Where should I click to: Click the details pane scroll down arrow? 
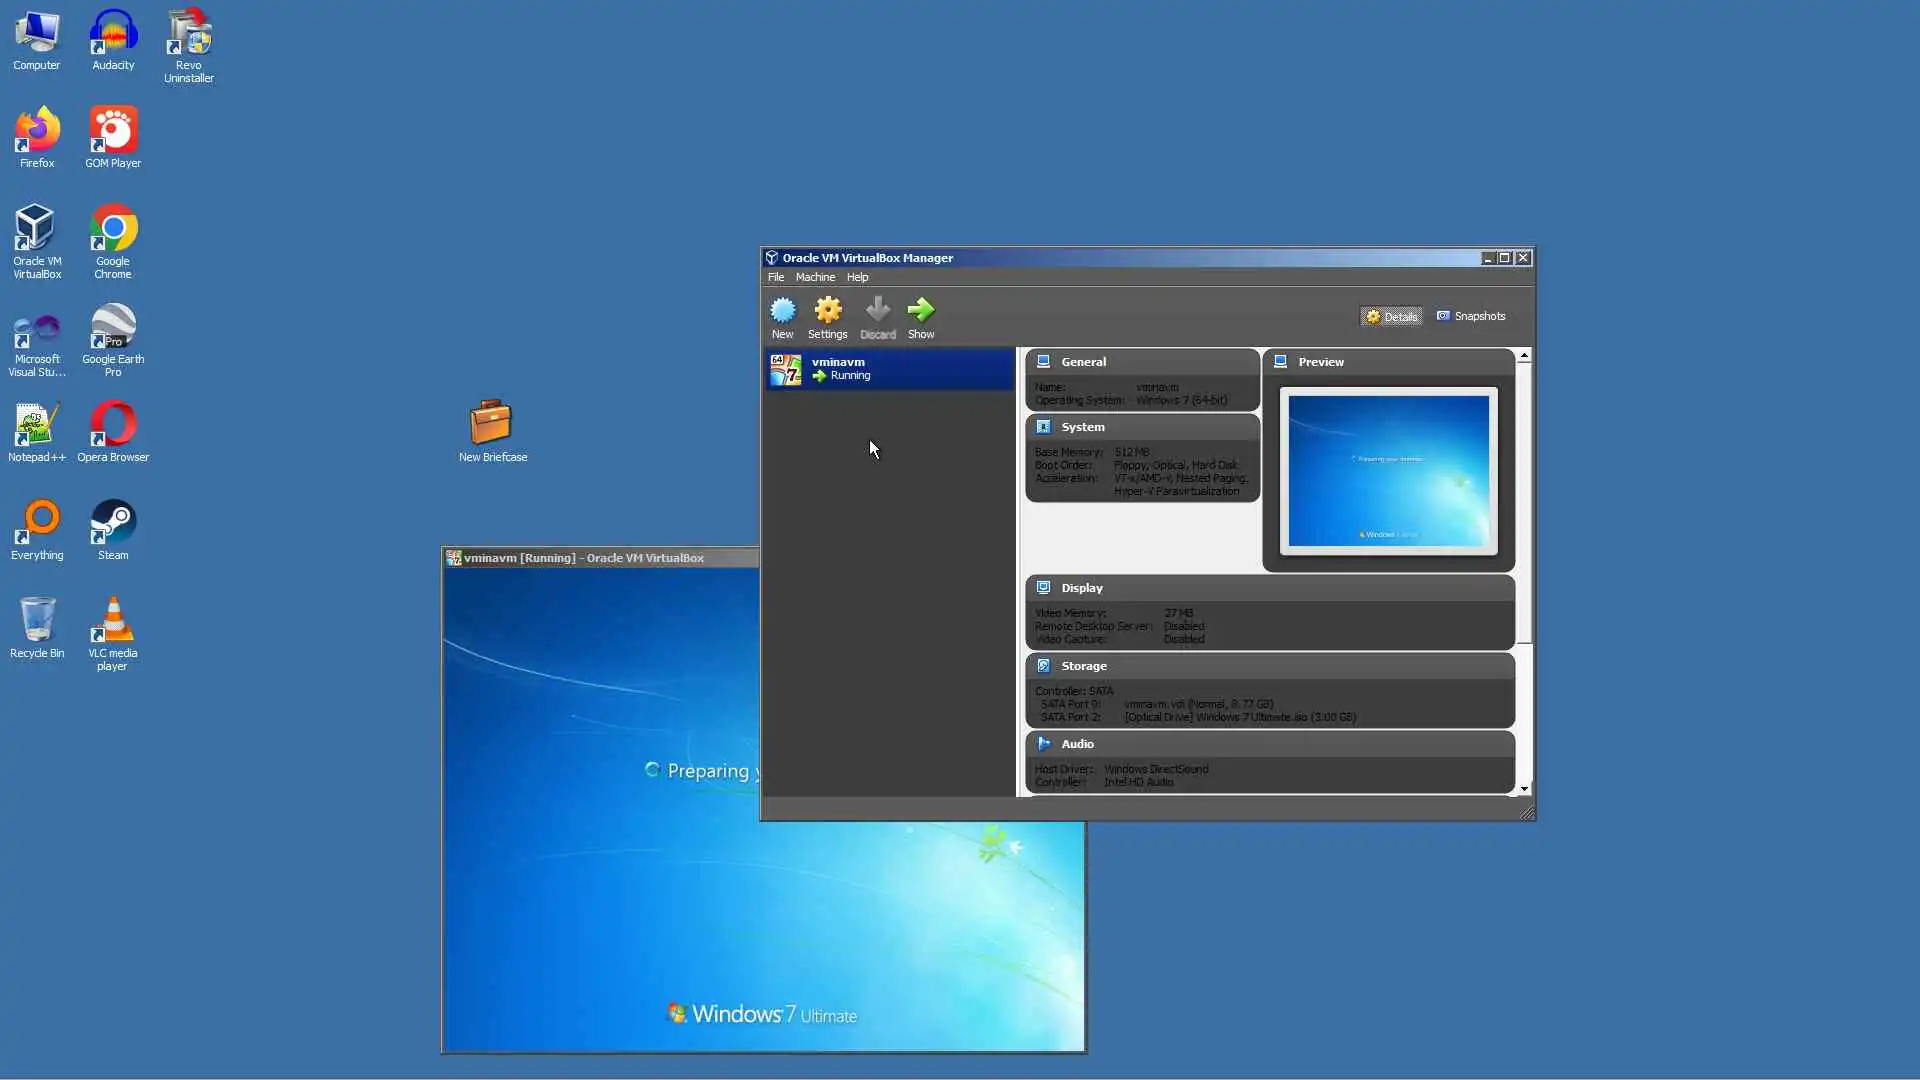pos(1524,789)
